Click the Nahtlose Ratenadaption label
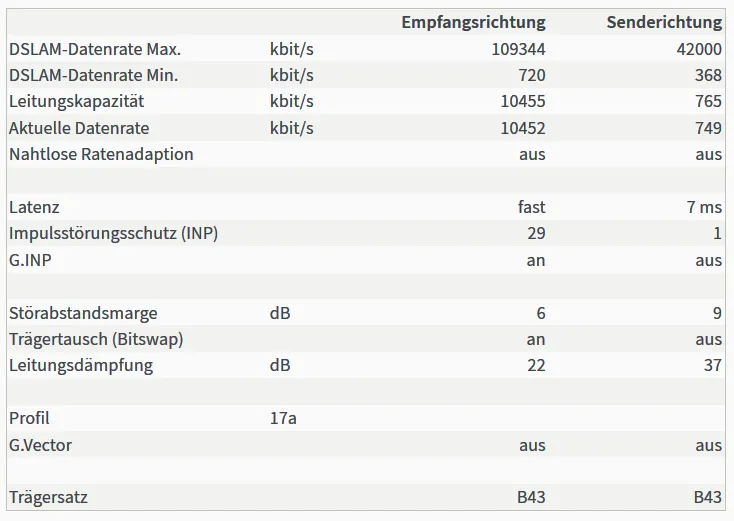The width and height of the screenshot is (734, 521). (101, 154)
